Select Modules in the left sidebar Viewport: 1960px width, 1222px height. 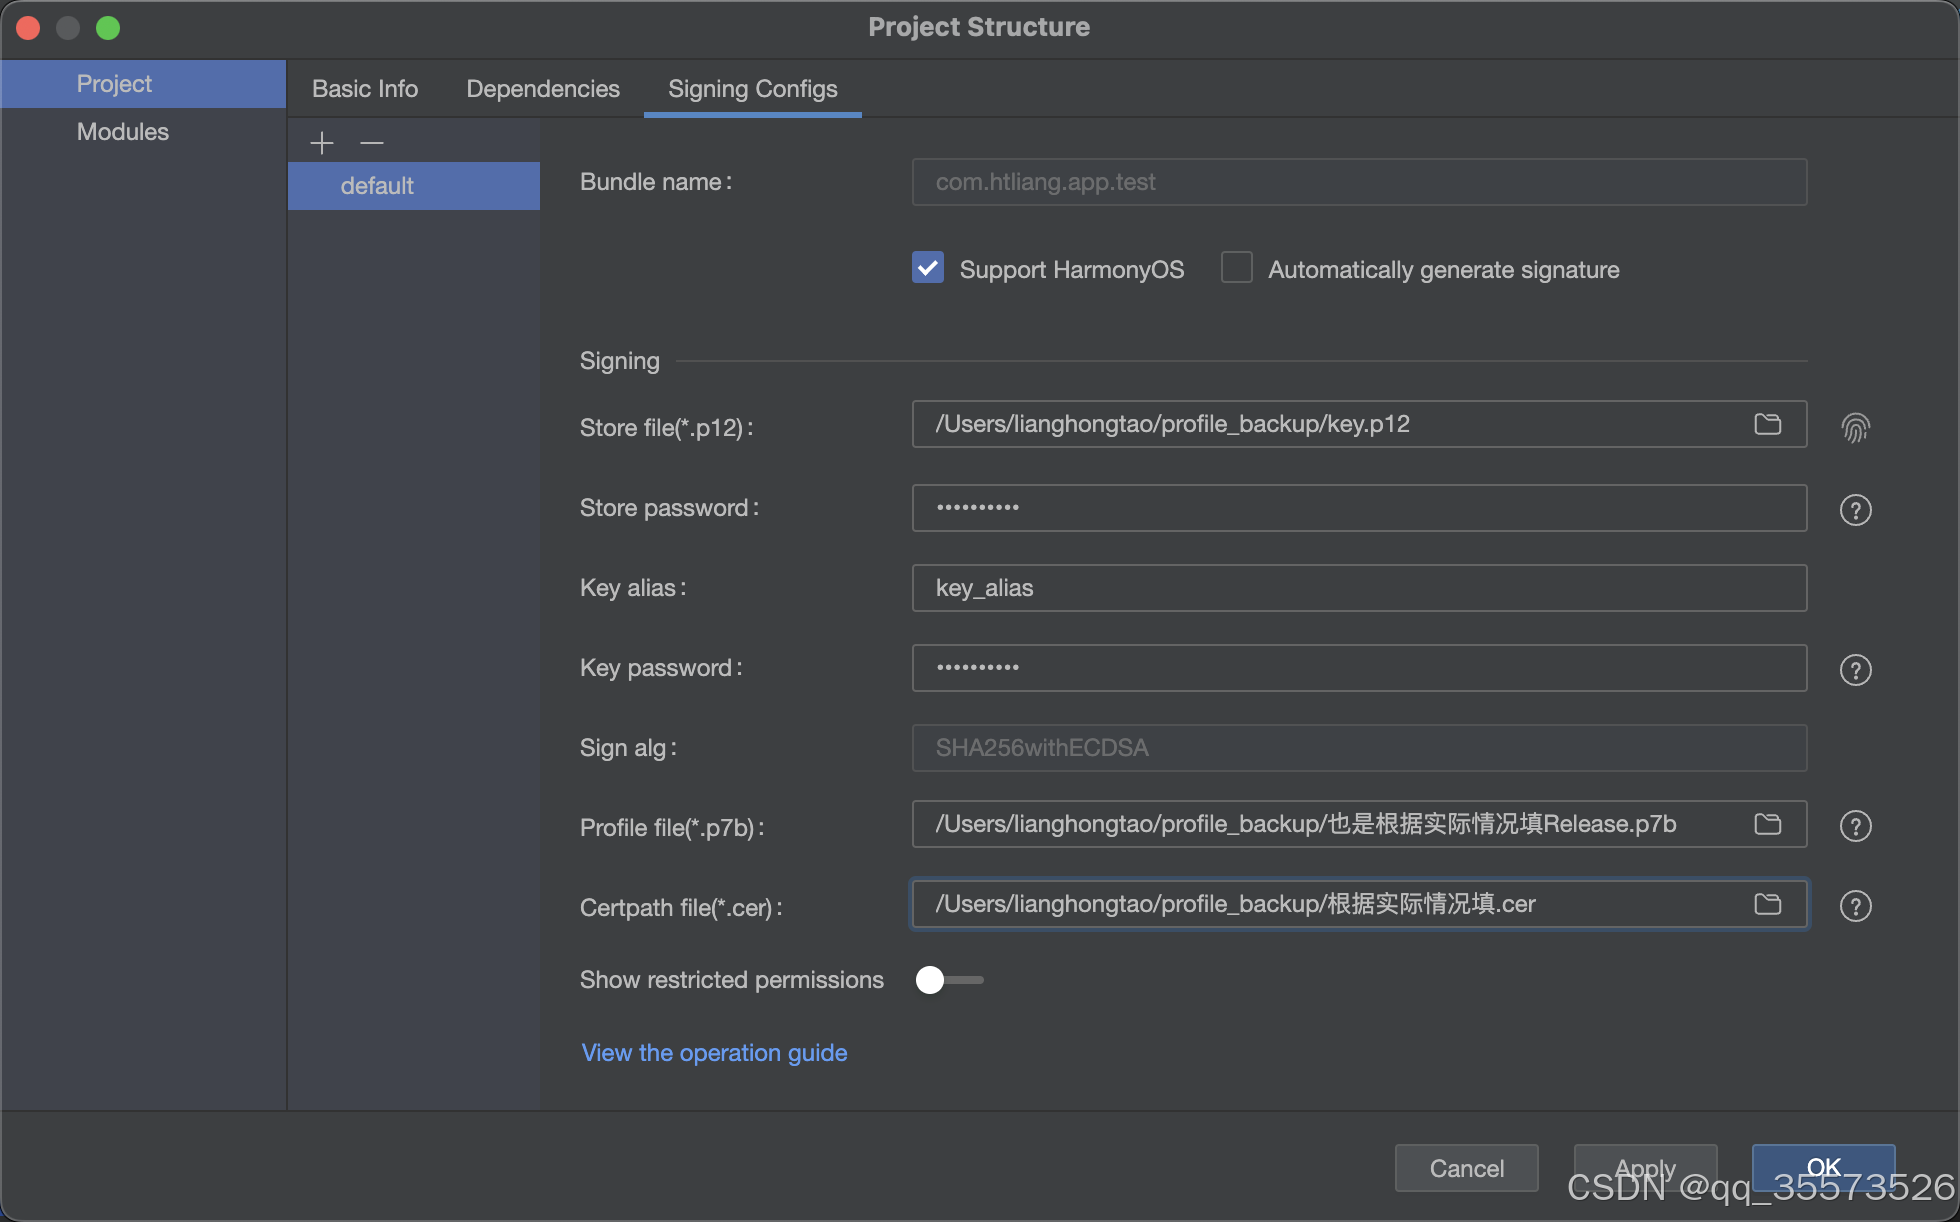(123, 132)
